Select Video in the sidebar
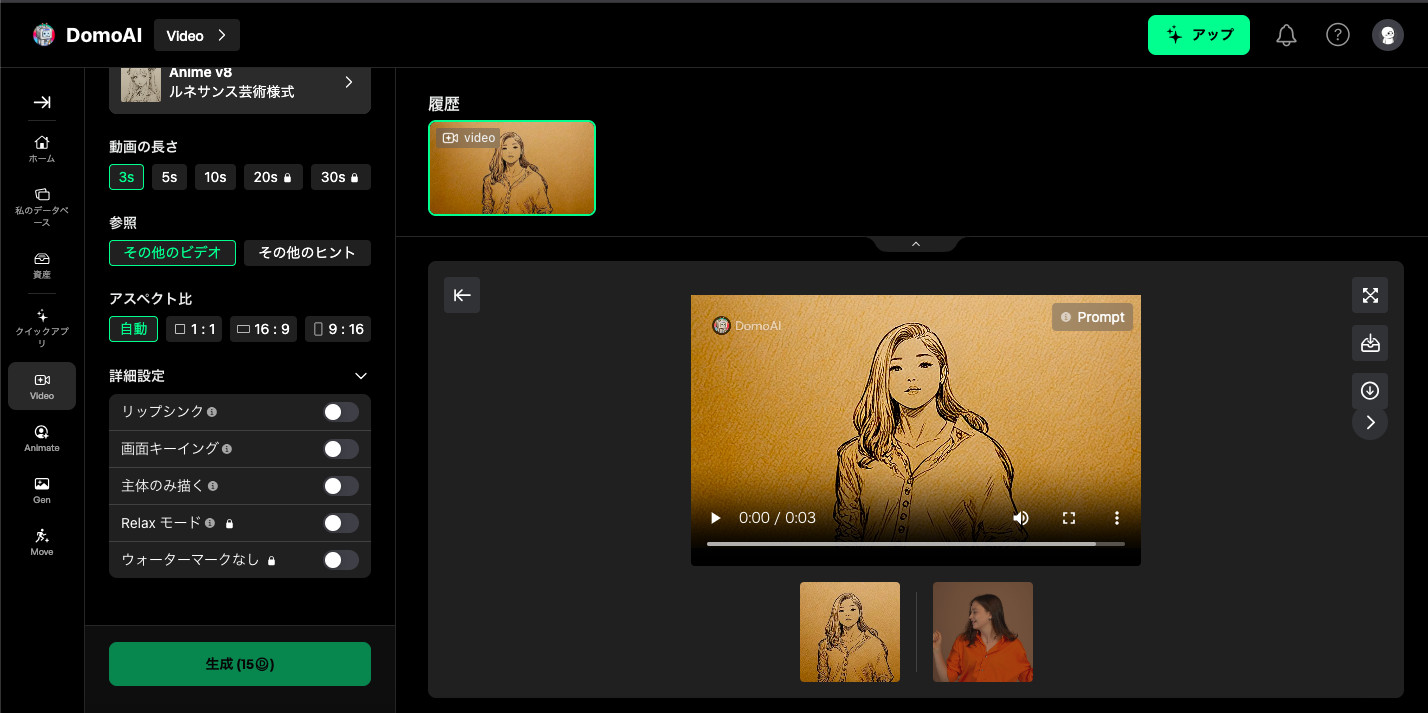 [42, 386]
